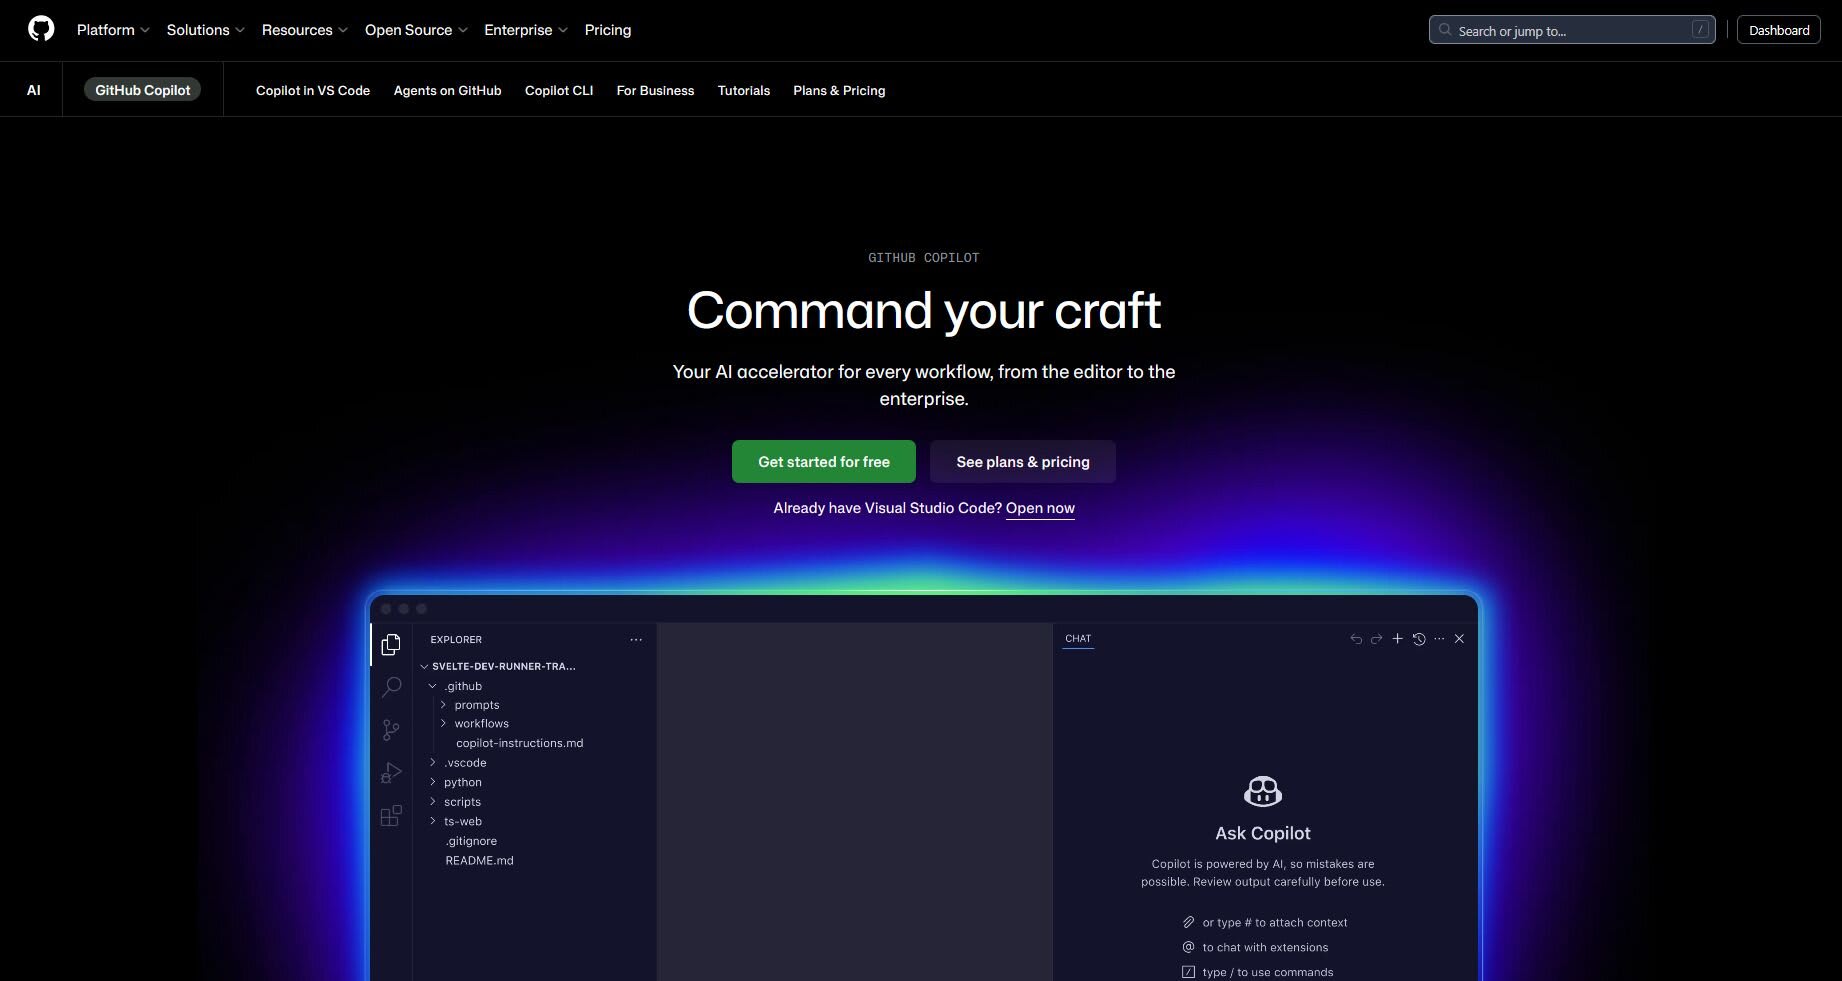This screenshot has height=981, width=1842.
Task: Open Tutorials tab
Action: tap(744, 90)
